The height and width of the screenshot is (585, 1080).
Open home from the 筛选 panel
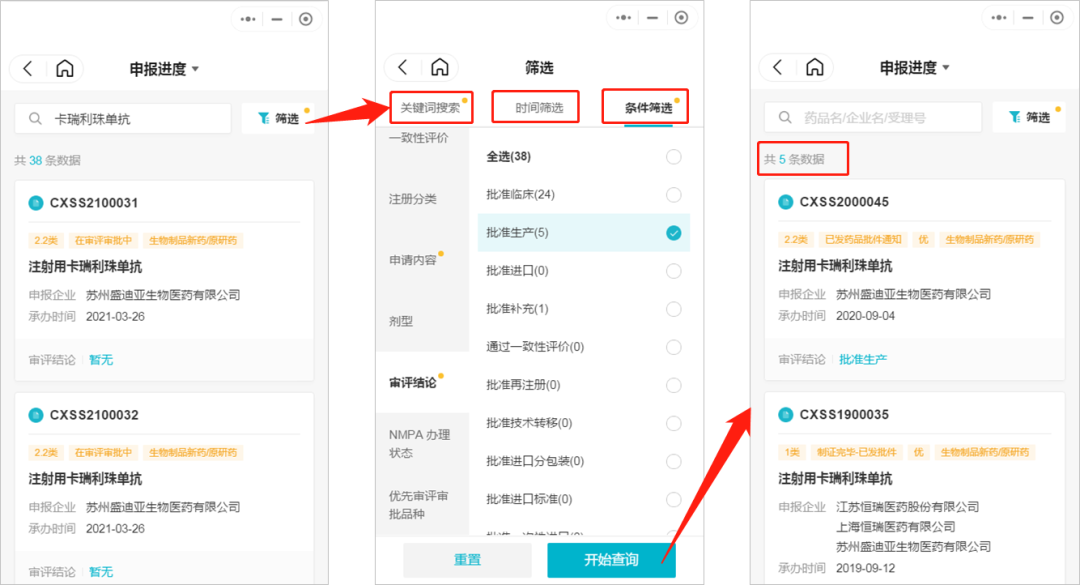click(x=439, y=67)
